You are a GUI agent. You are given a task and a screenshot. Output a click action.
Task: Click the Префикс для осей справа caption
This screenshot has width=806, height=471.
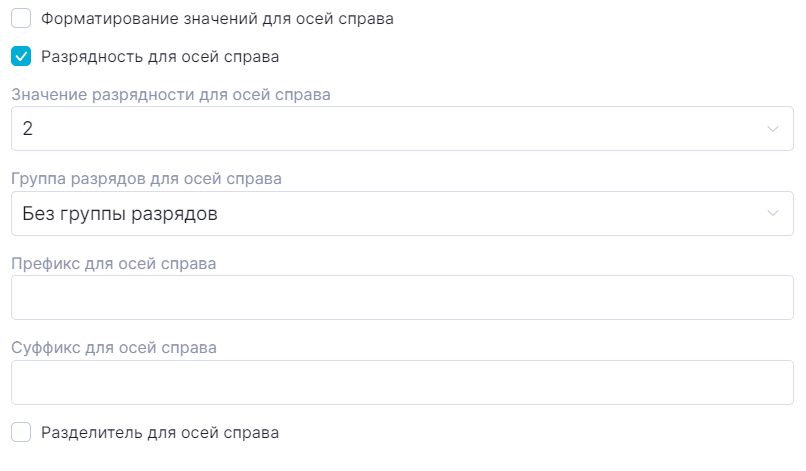click(114, 263)
